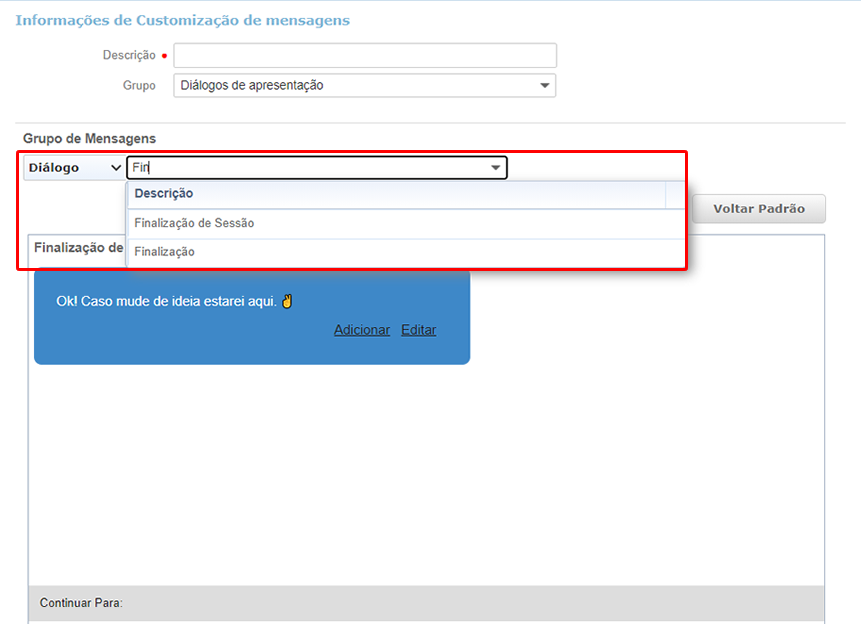
Task: Click the 'Grupo de Mensagens' section label
Action: point(90,139)
